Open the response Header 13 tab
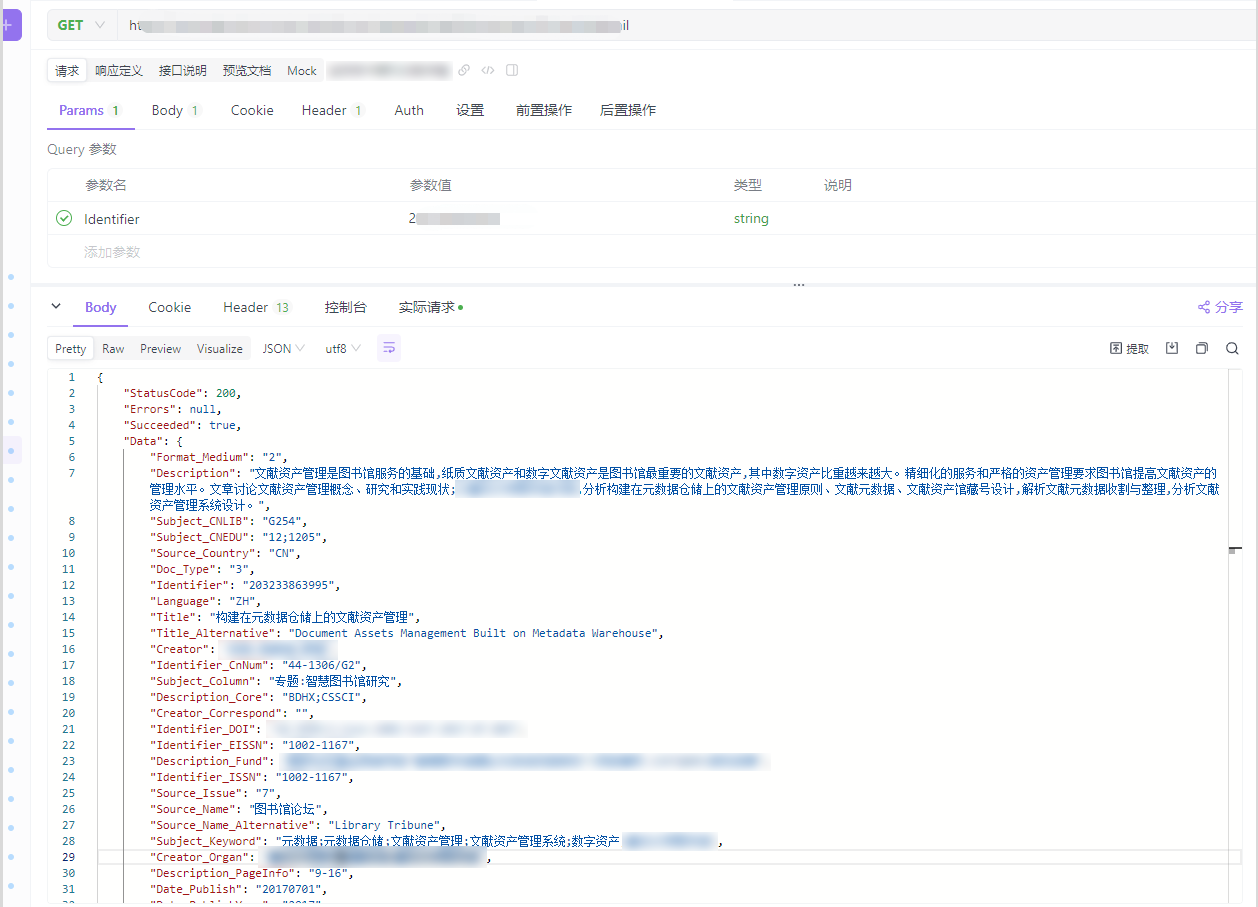Screen dimensions: 1258x907 (x=256, y=307)
